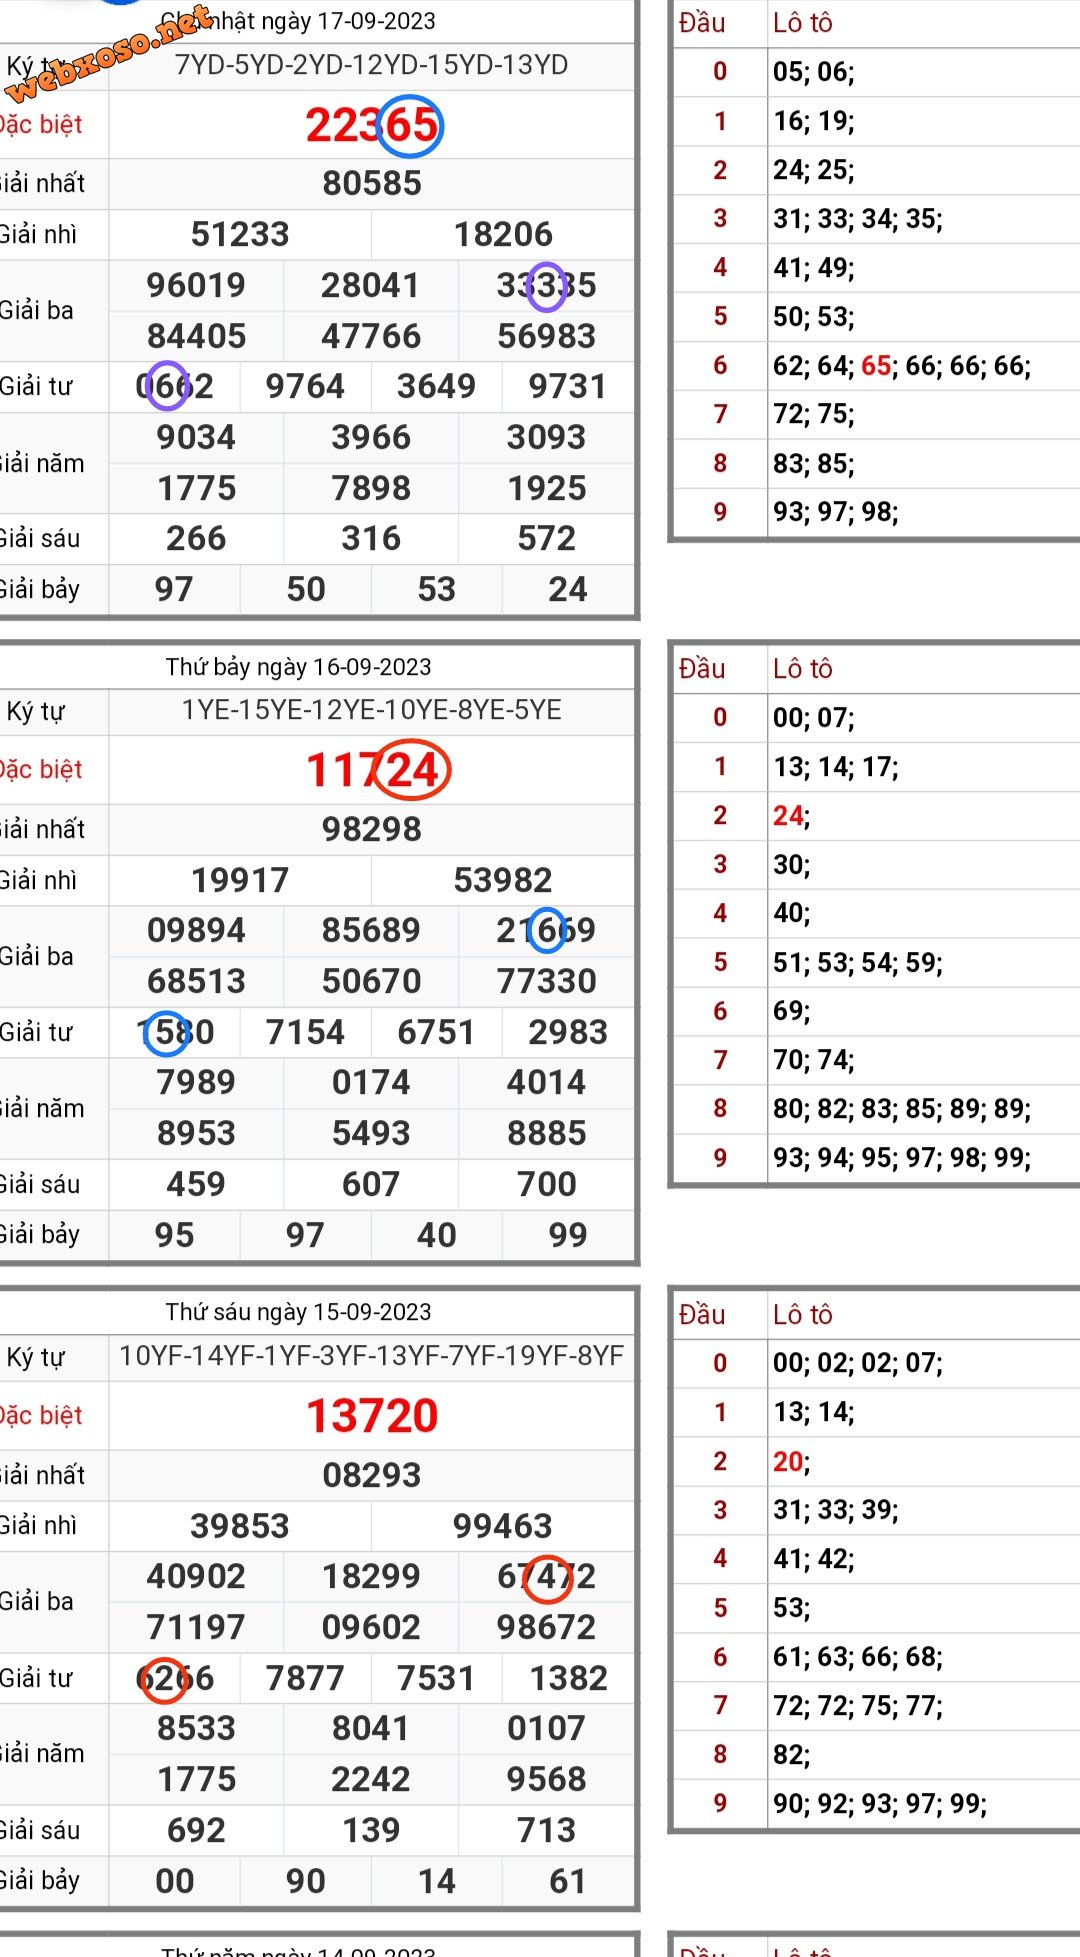Click lô tô row "90; 92; 93; 97; 99;"
This screenshot has width=1080, height=1957.
coord(879,1804)
